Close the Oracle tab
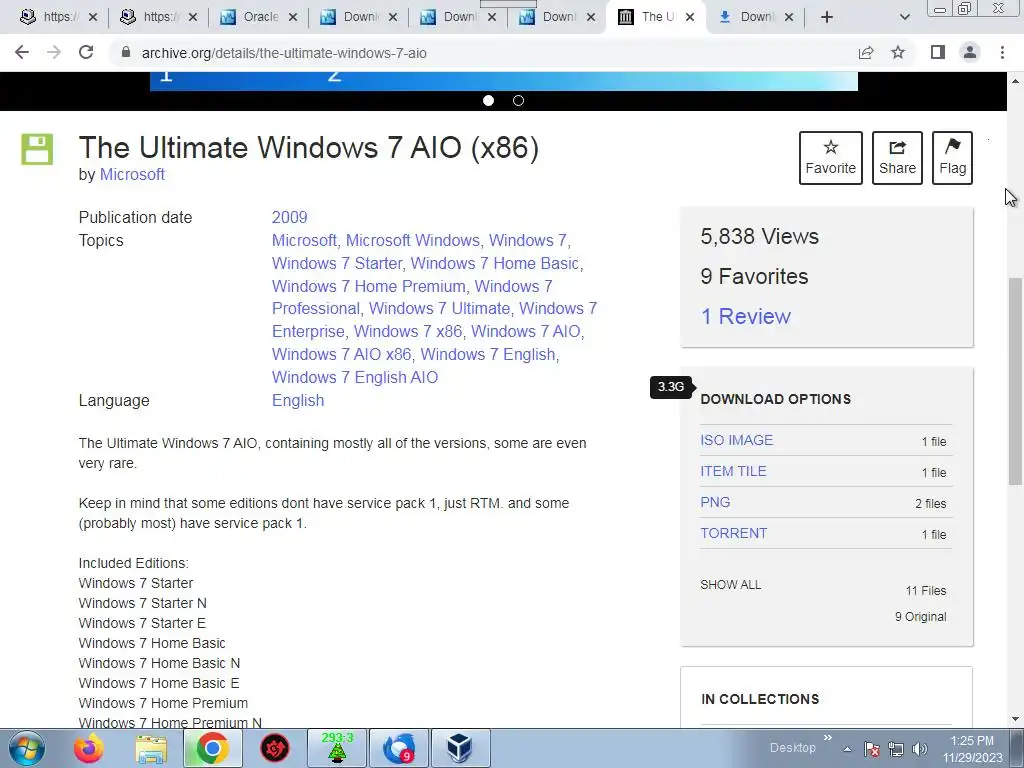 tap(293, 17)
